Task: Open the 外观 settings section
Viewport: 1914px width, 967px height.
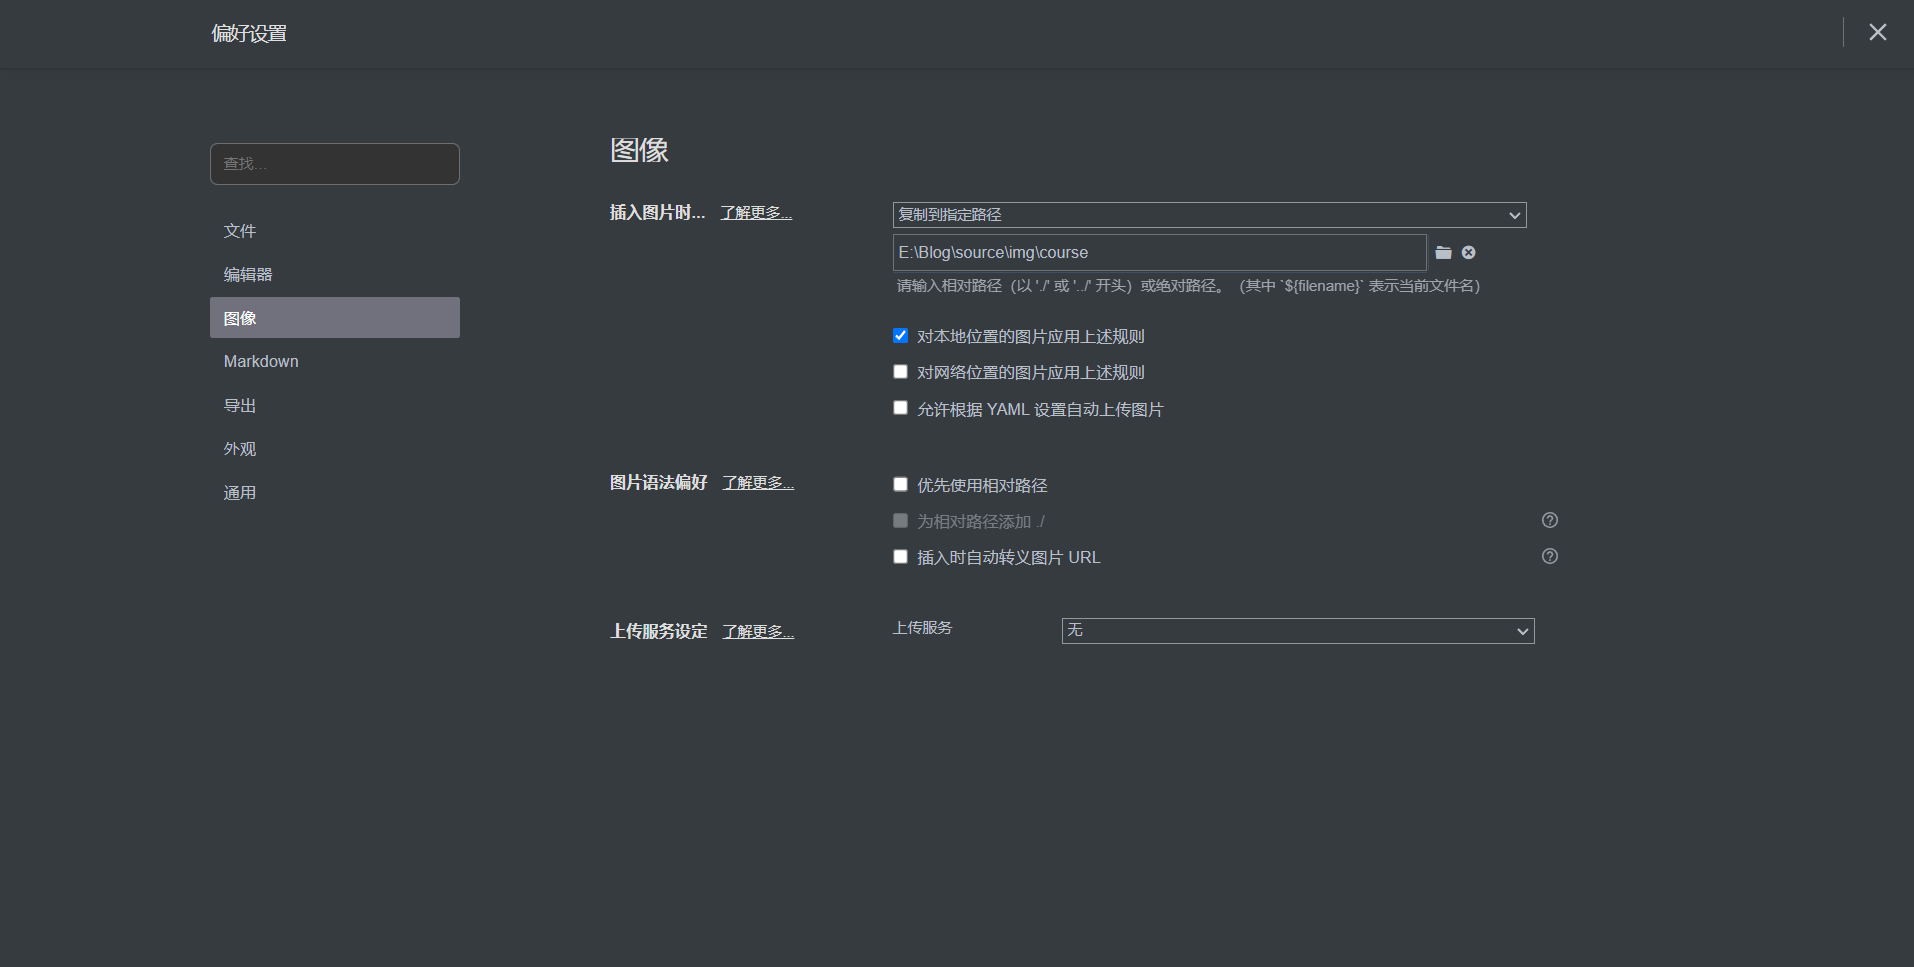Action: (240, 449)
